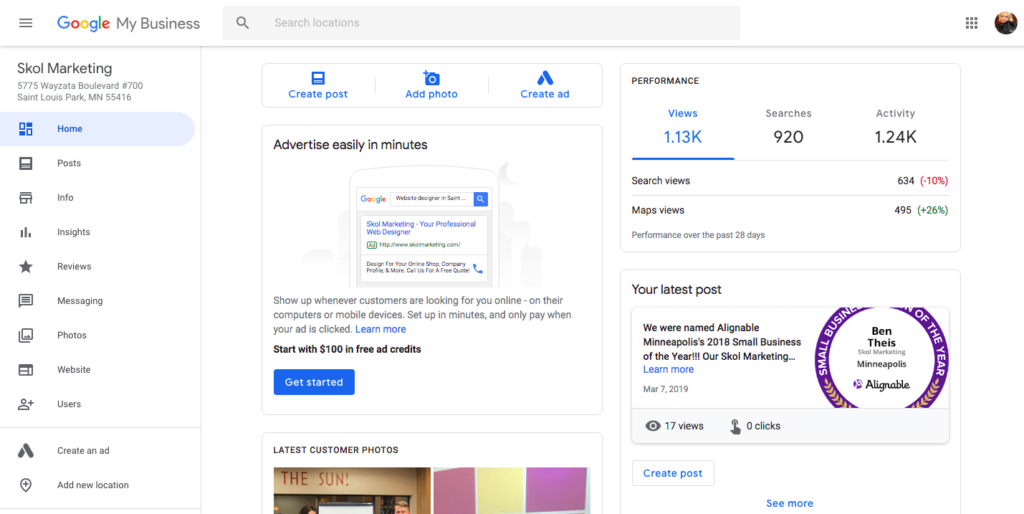Click Learn more in the latest post
This screenshot has width=1024, height=514.
click(x=668, y=369)
